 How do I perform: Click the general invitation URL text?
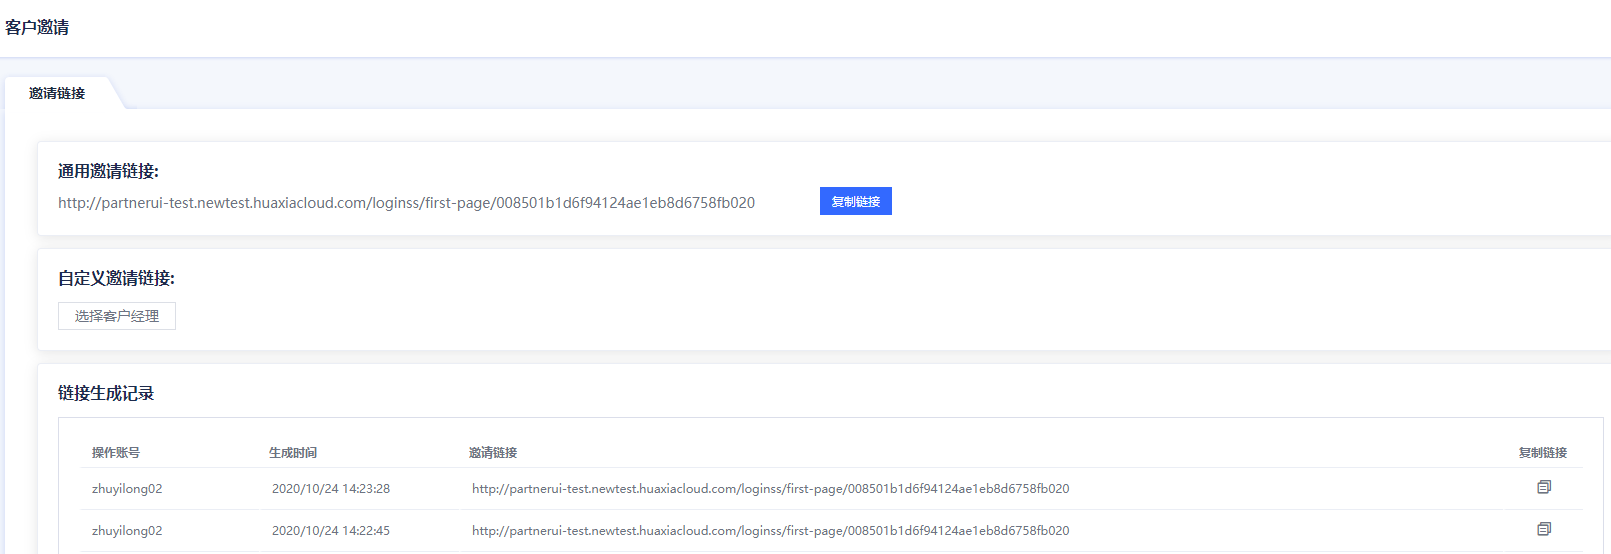(x=406, y=203)
